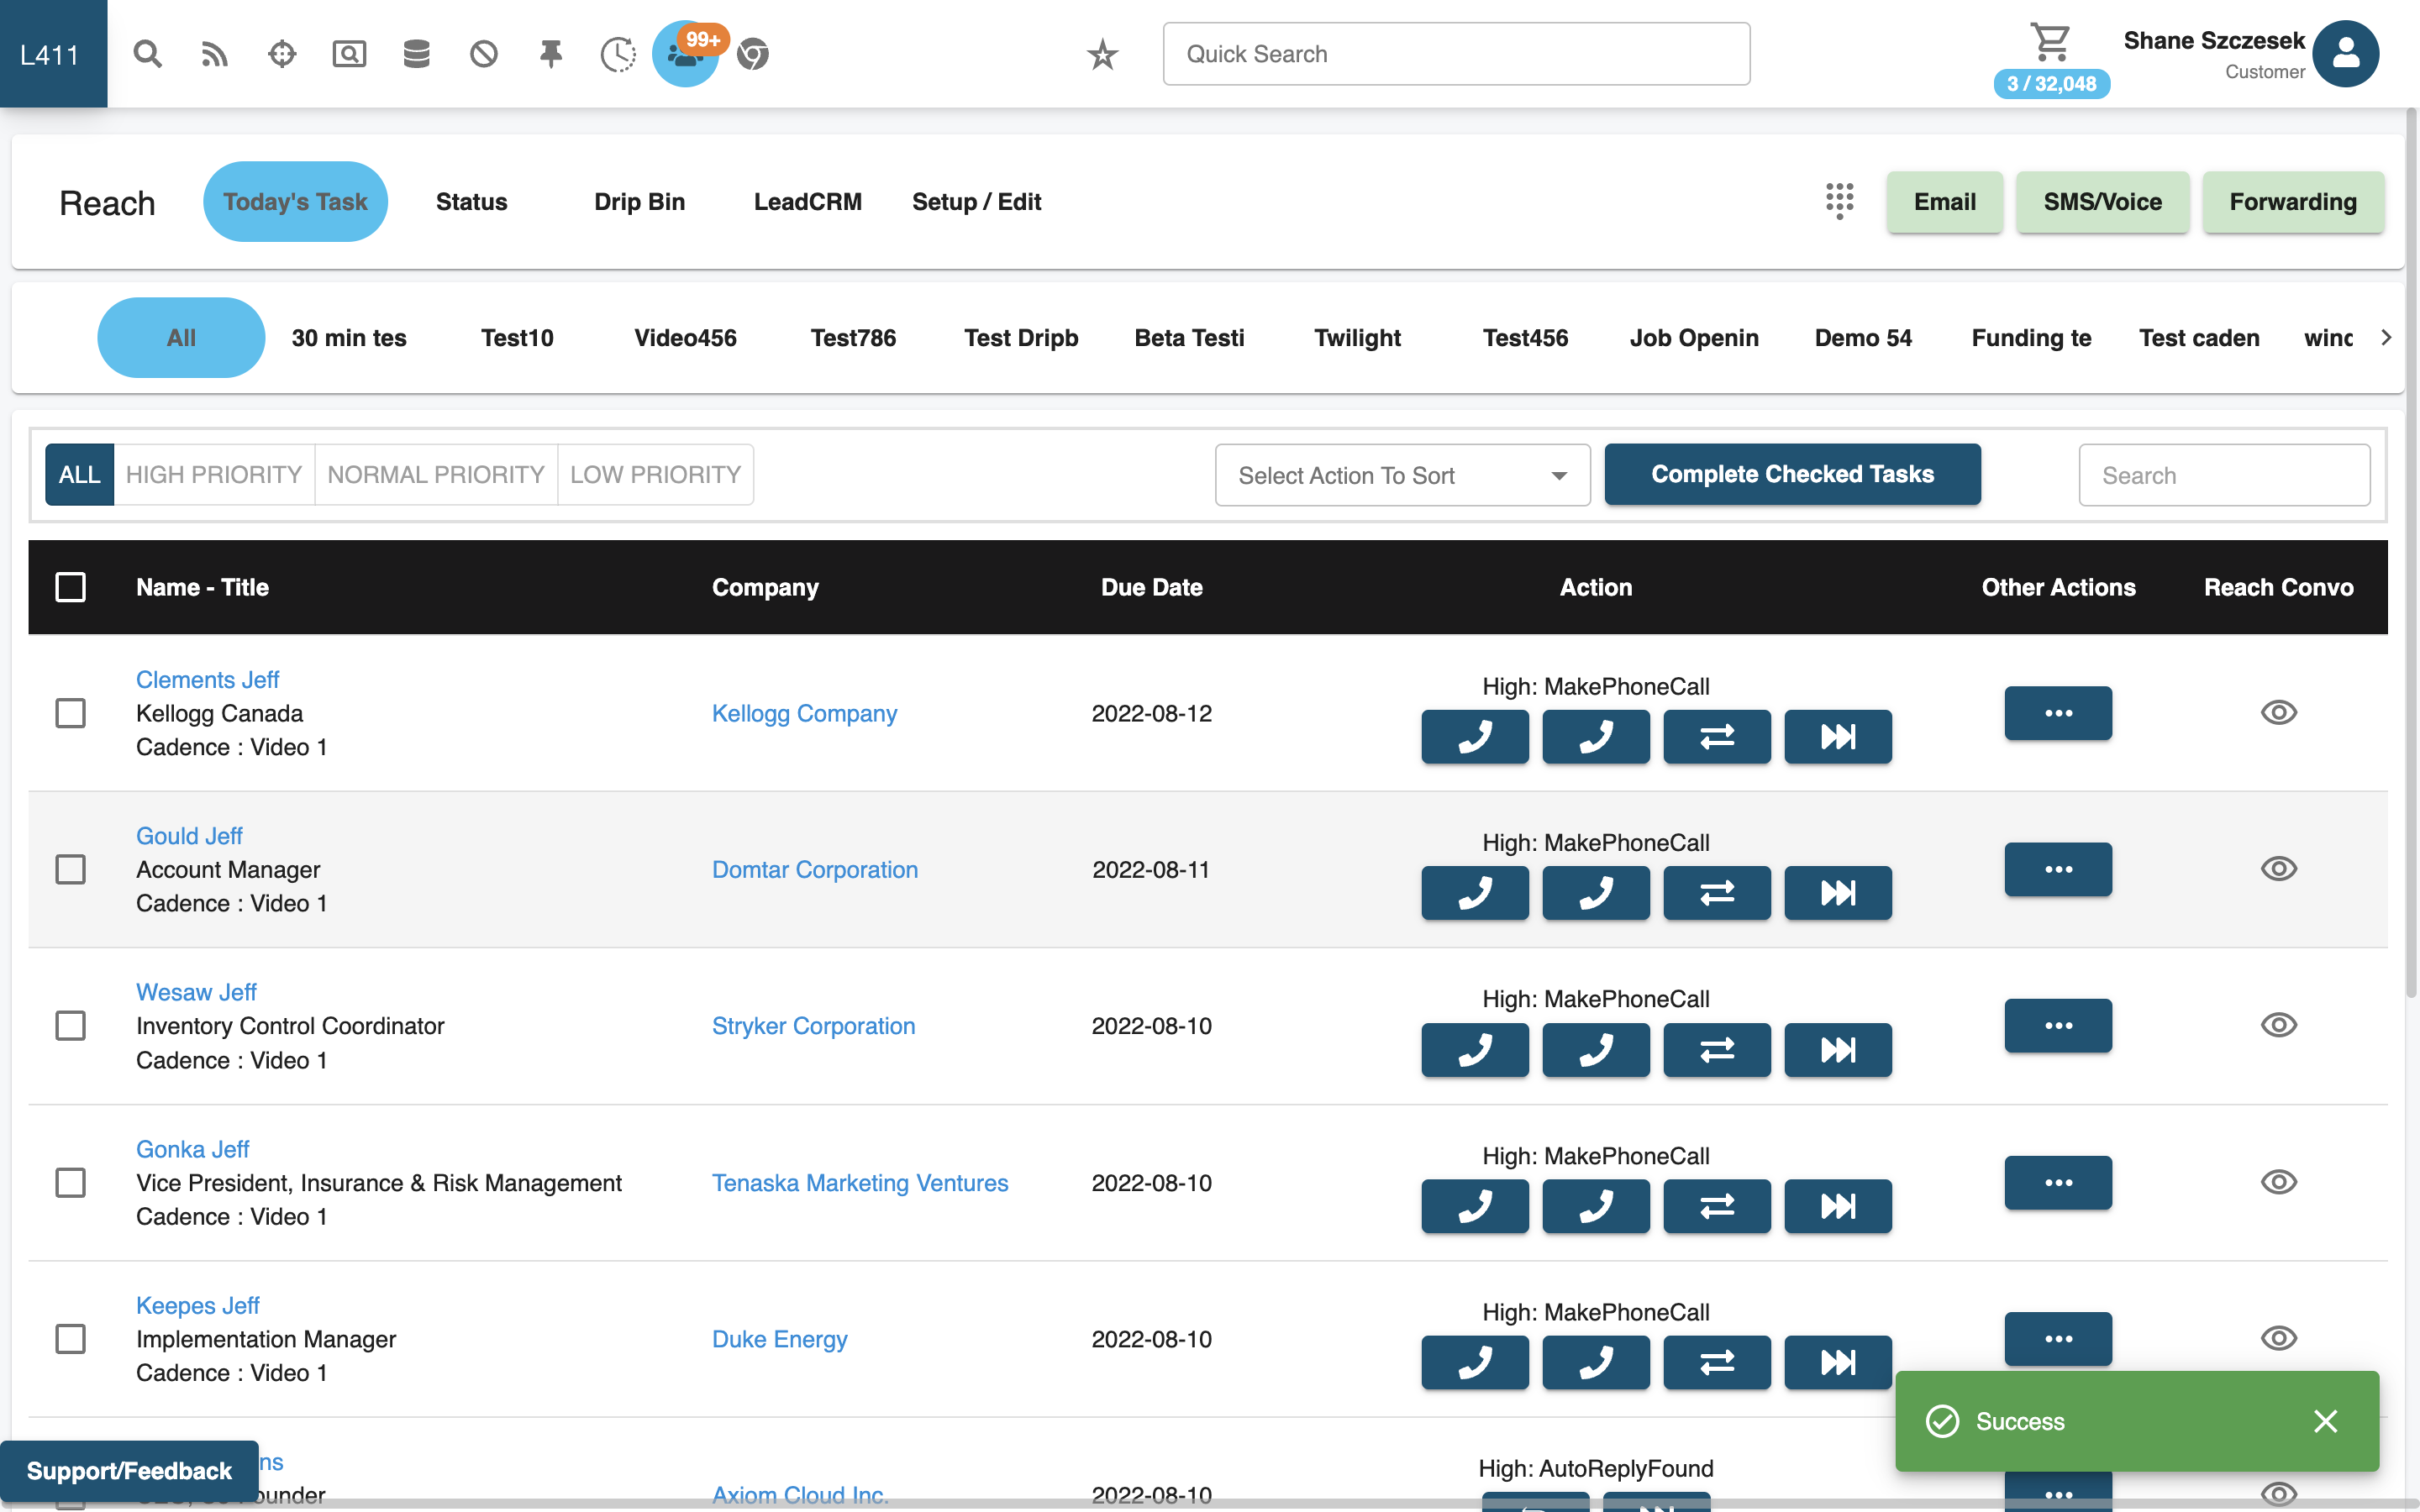This screenshot has width=2420, height=1512.
Task: Open the RSS feed icon
Action: tap(214, 54)
